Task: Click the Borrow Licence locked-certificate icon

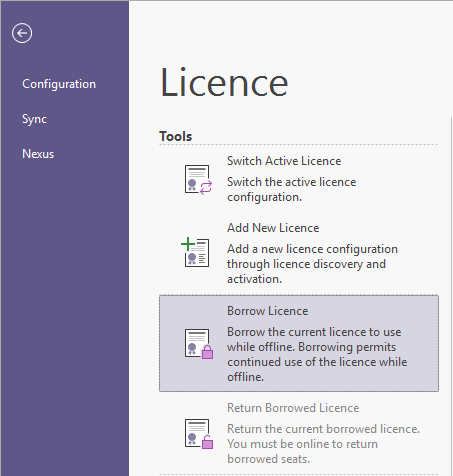Action: click(x=199, y=344)
